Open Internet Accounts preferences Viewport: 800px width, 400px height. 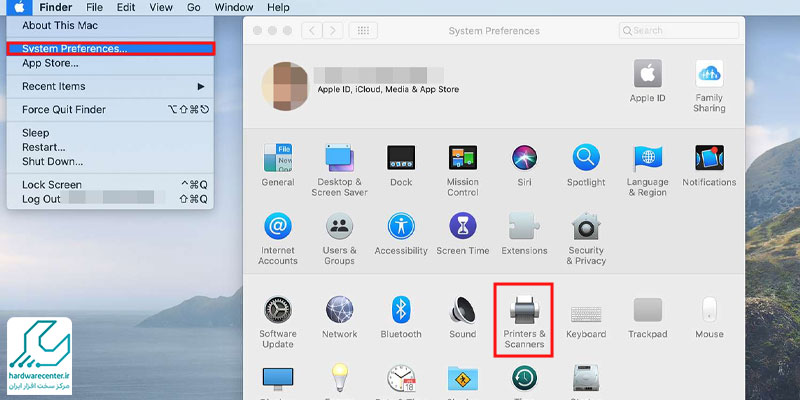coord(278,238)
